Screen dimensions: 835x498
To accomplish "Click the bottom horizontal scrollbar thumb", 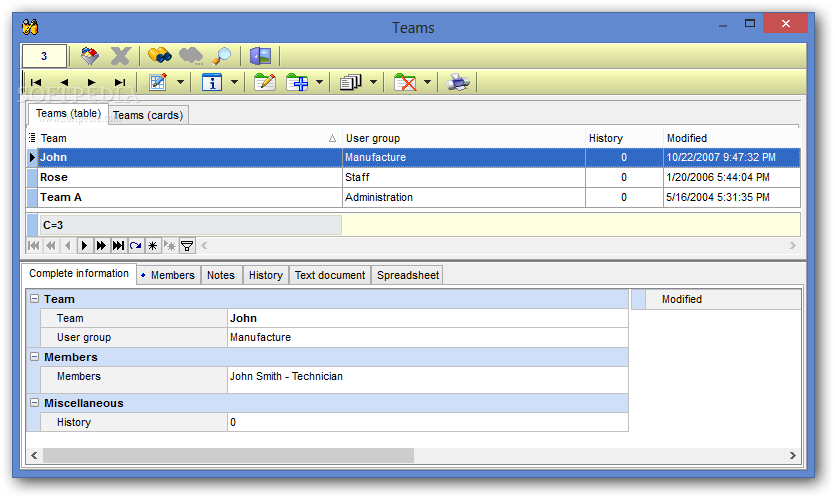I will click(228, 455).
